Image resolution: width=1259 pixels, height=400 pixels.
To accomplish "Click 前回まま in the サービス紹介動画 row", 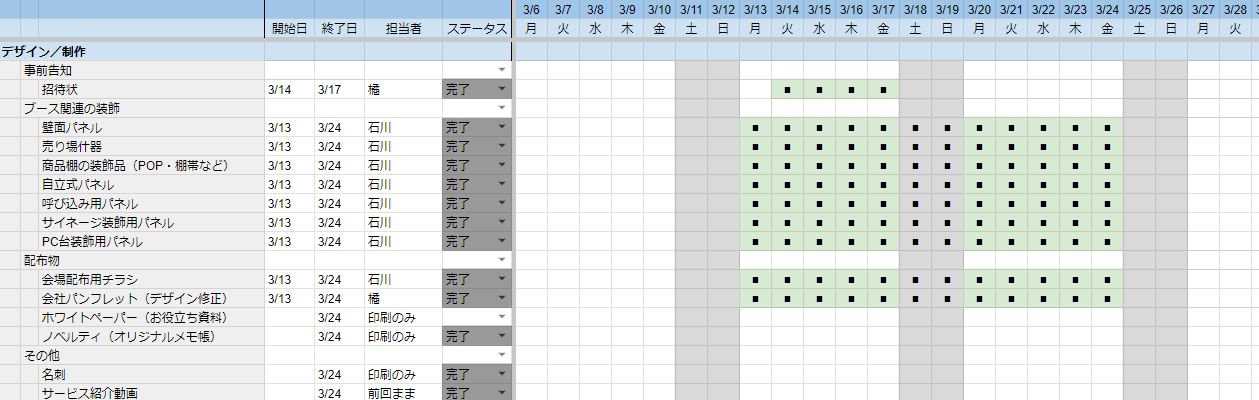I will point(391,394).
